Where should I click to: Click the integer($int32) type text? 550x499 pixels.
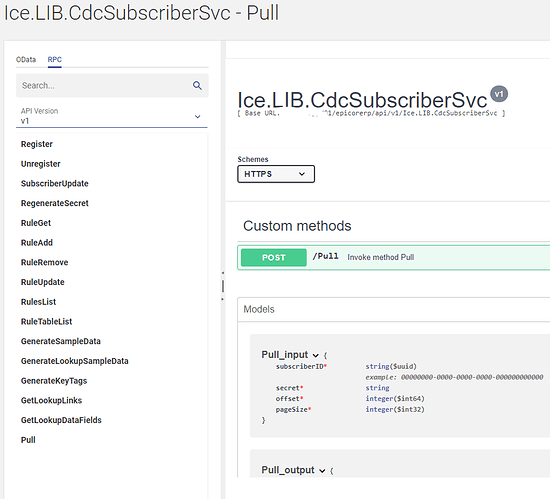click(395, 409)
